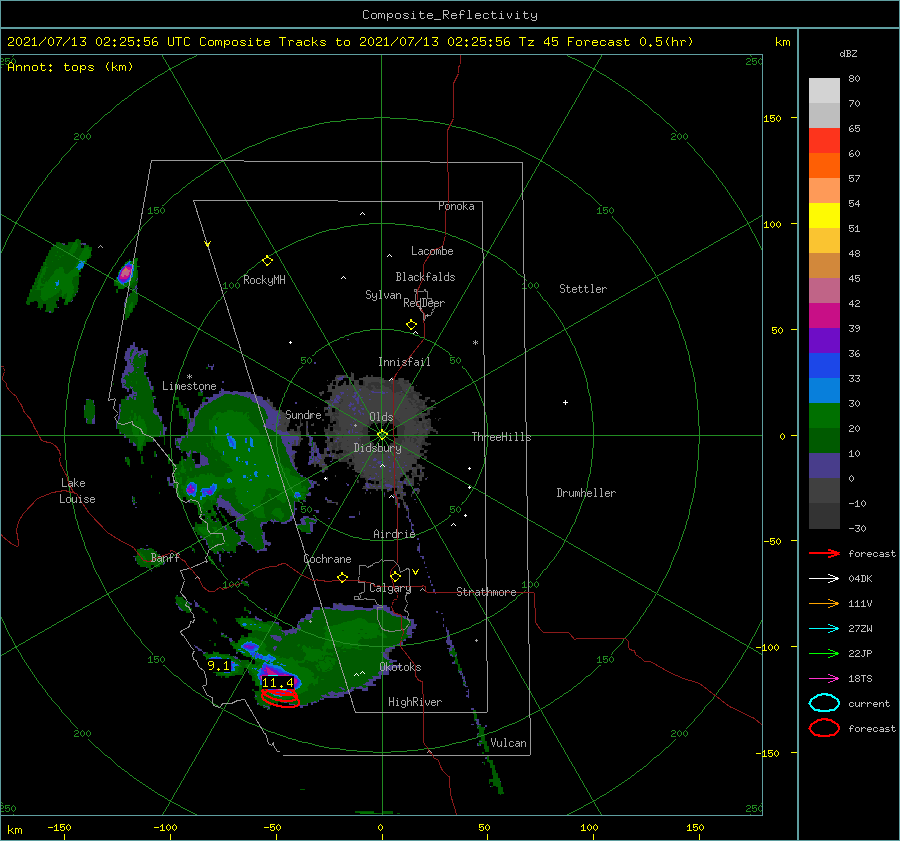Click the Blackfalds city label
The image size is (900, 841).
click(x=425, y=277)
